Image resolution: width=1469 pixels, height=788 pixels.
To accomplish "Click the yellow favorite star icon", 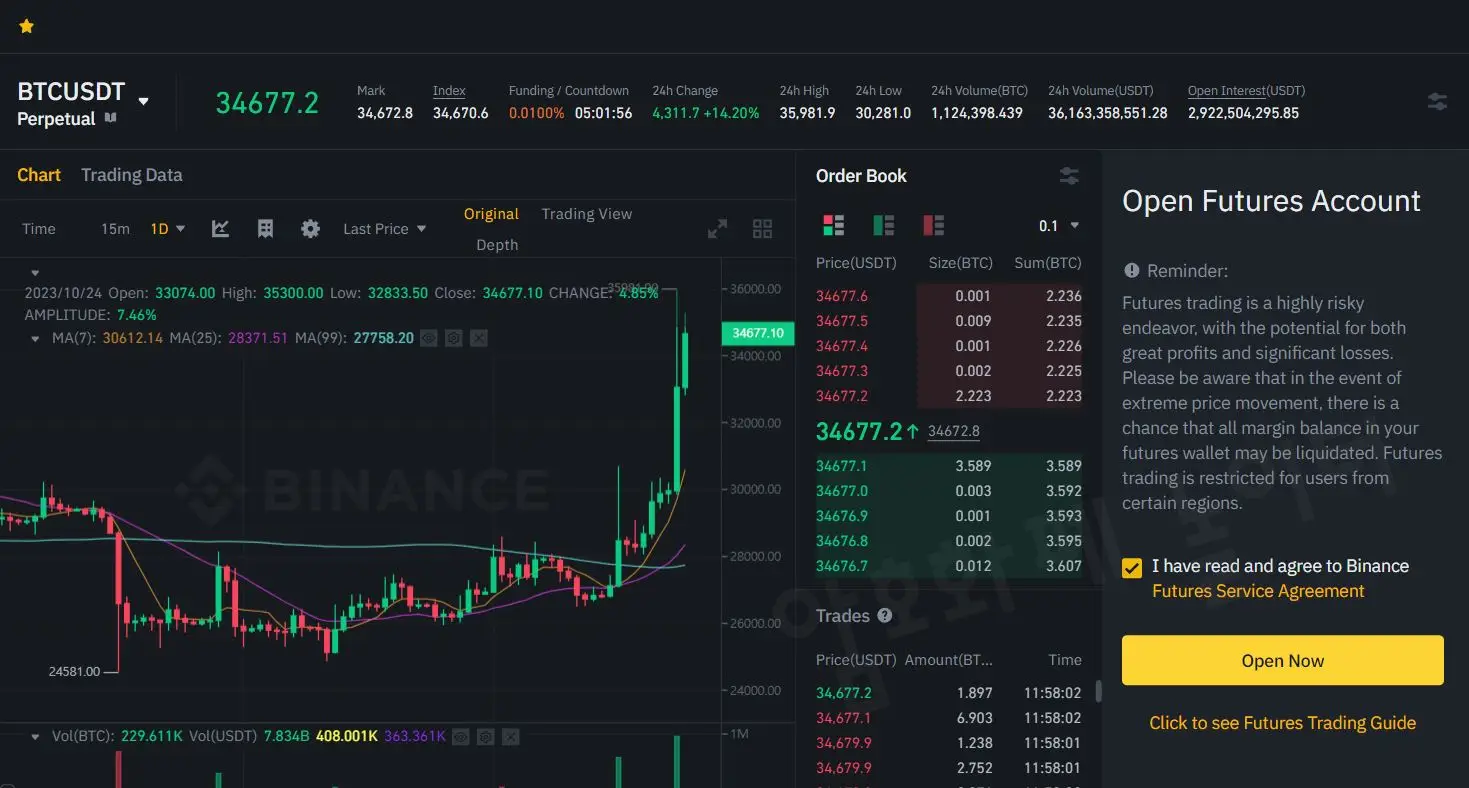I will [27, 26].
